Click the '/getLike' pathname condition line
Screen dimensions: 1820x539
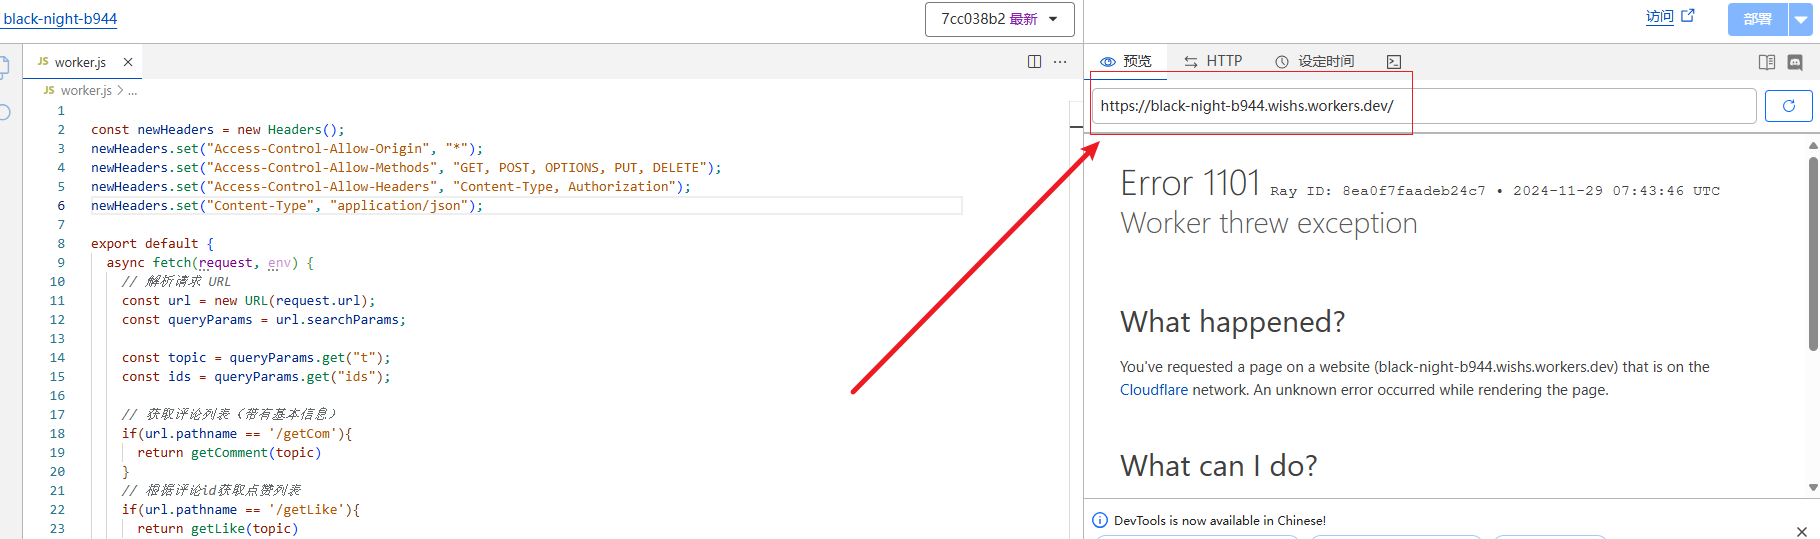[241, 510]
